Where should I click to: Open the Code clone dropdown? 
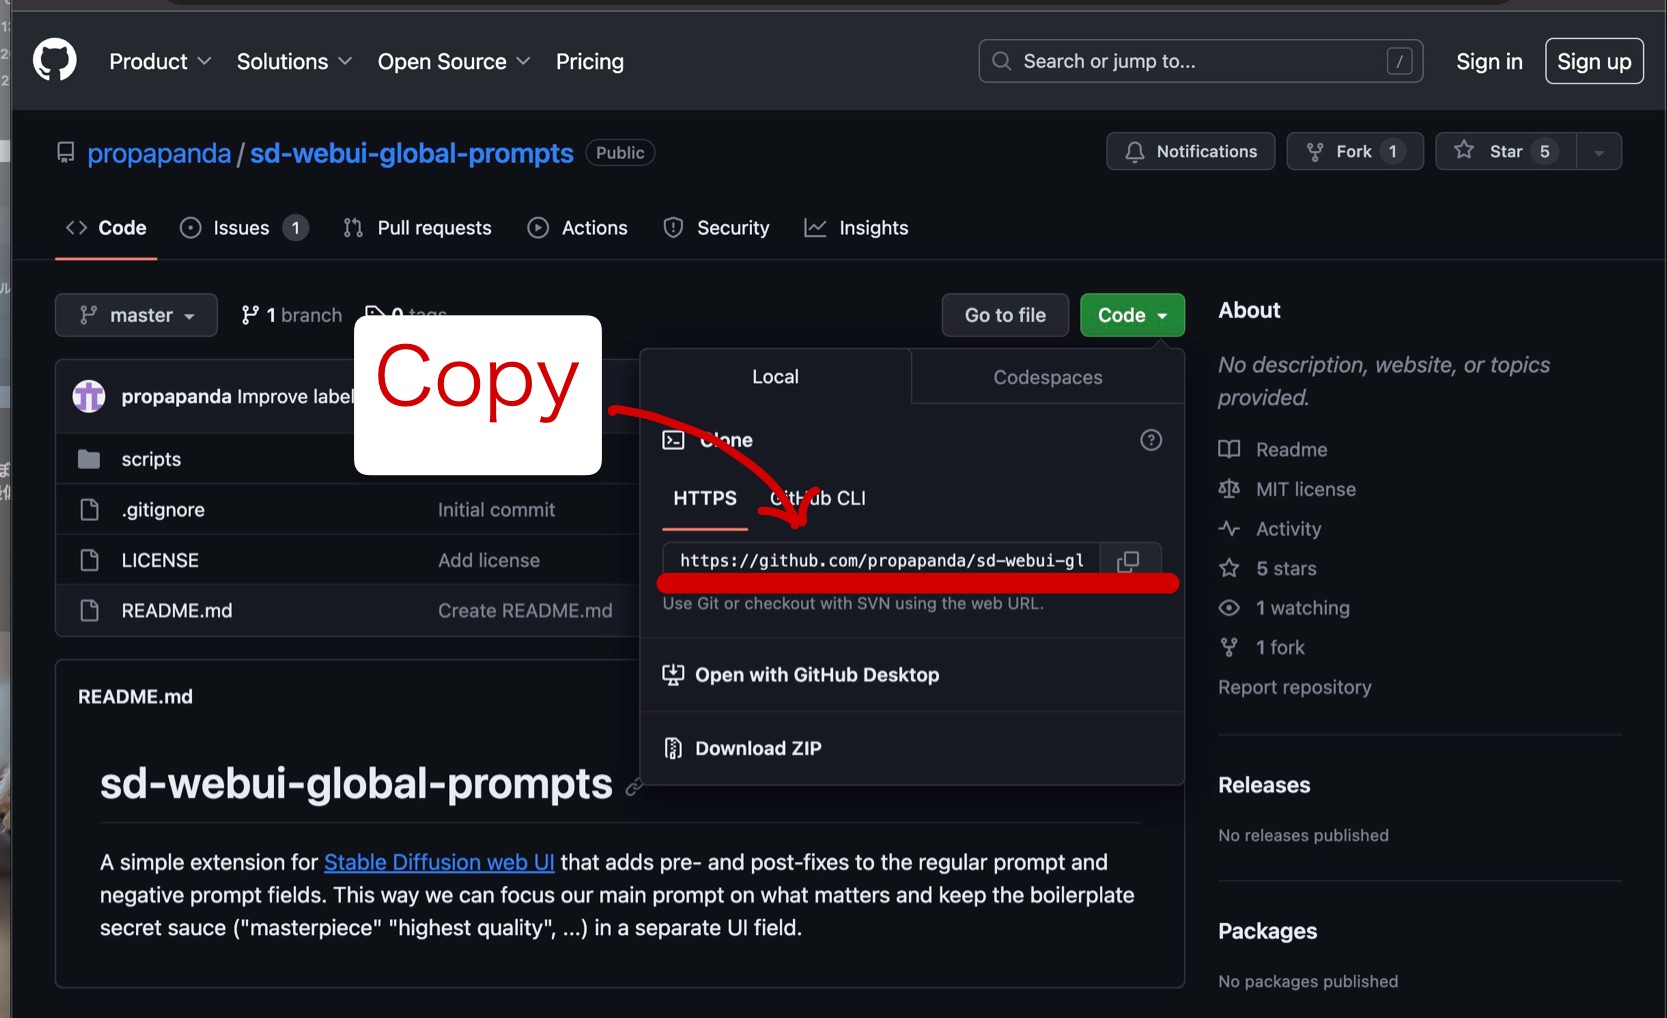point(1131,315)
